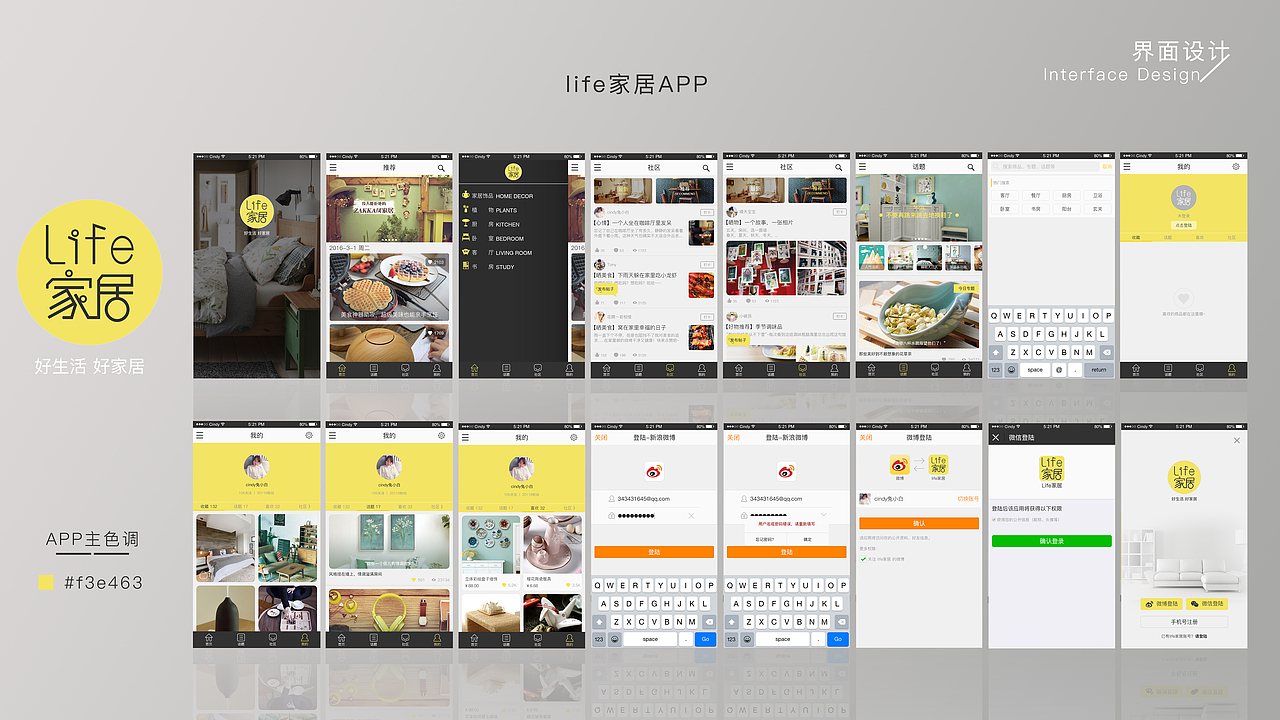
Task: Tap the @ key on the search keyboard
Action: 1059,370
